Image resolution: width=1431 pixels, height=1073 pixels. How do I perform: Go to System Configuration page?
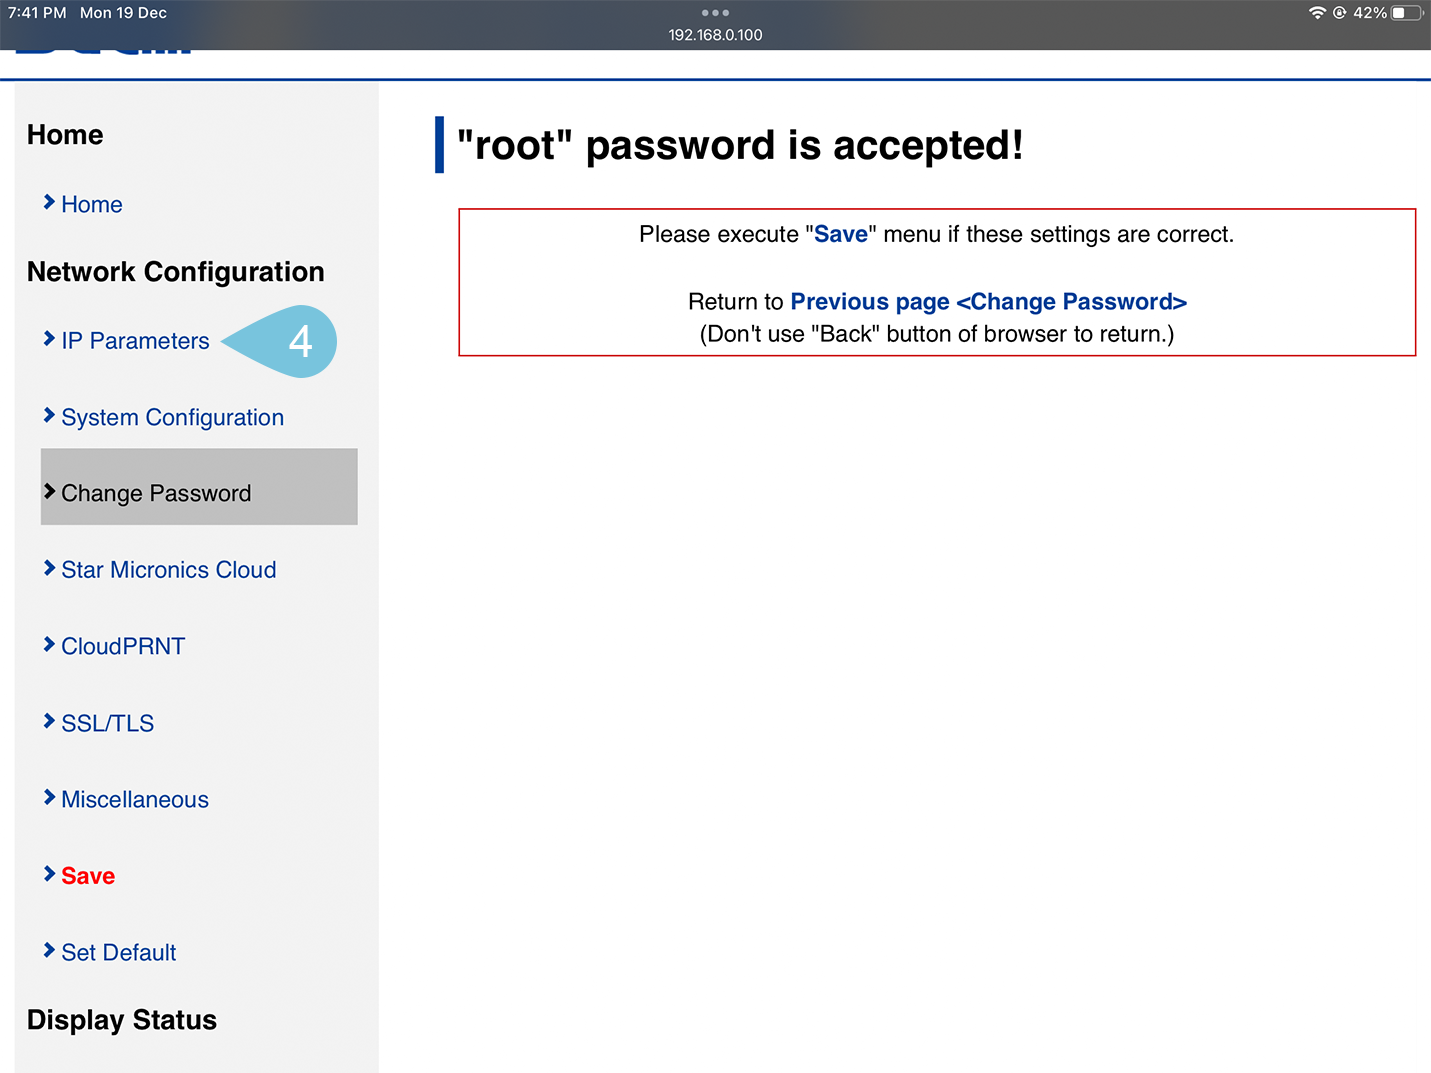click(172, 418)
